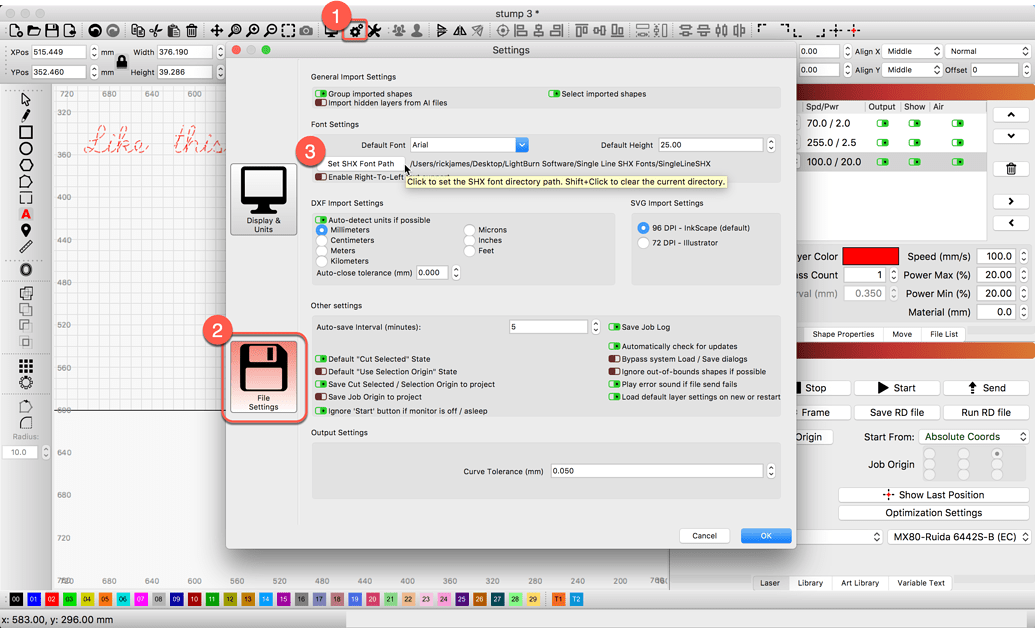Toggle Group imported shapes switch

tap(321, 94)
